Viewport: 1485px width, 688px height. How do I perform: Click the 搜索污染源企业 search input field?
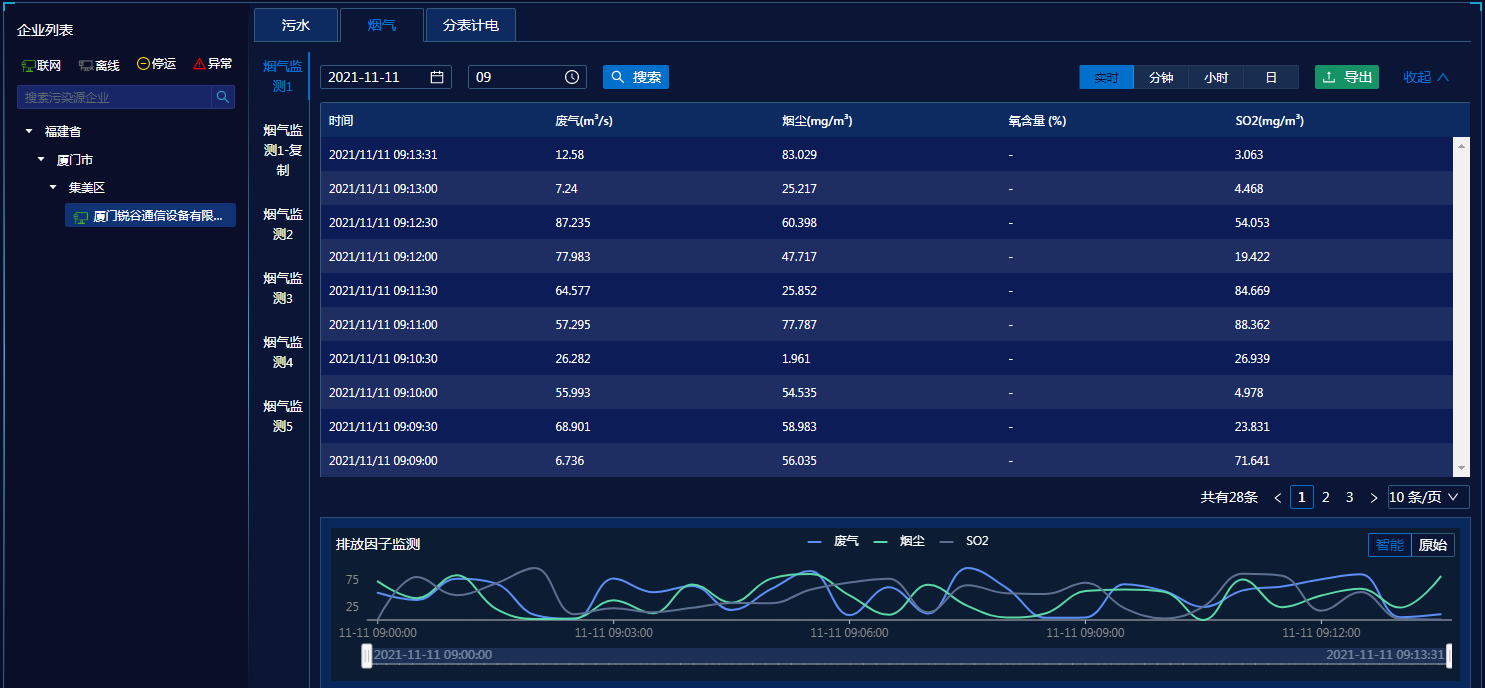point(114,97)
